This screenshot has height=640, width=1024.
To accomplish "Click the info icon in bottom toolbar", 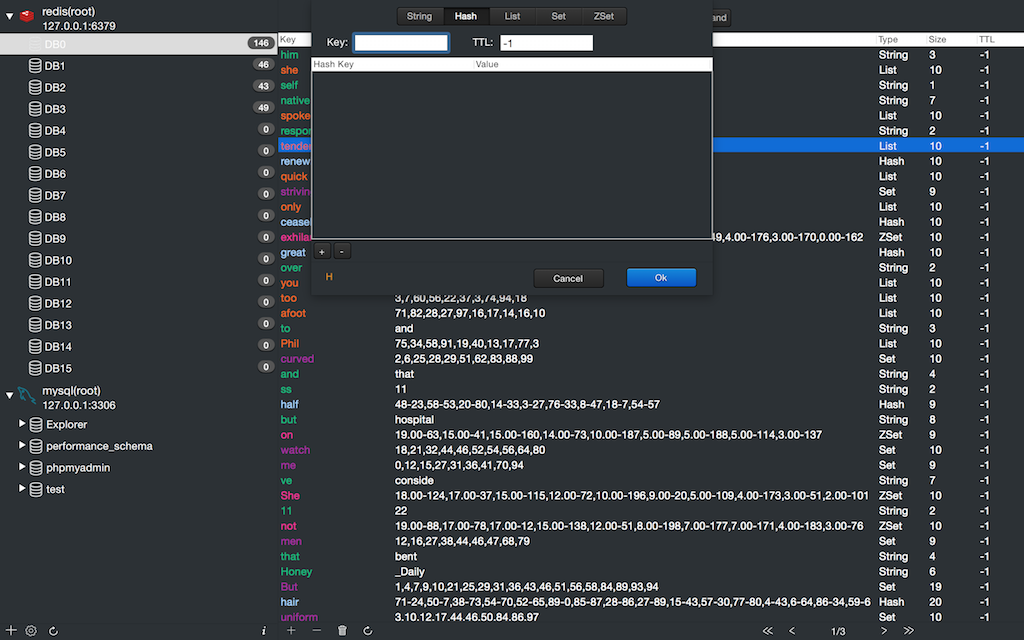I will [x=263, y=631].
